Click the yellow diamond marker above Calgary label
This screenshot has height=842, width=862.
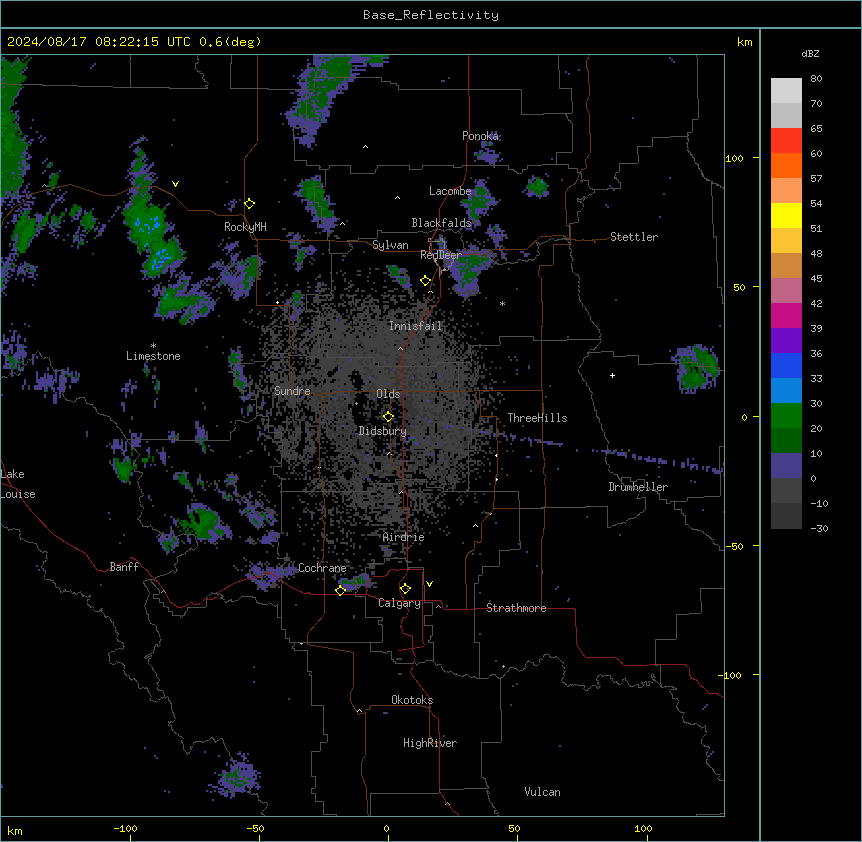tap(405, 589)
